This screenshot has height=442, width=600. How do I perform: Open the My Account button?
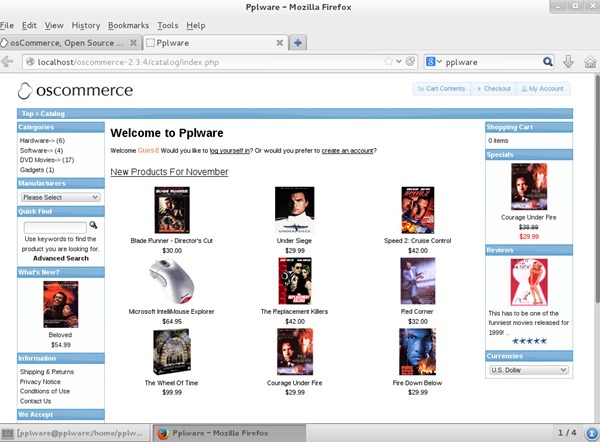tap(543, 89)
